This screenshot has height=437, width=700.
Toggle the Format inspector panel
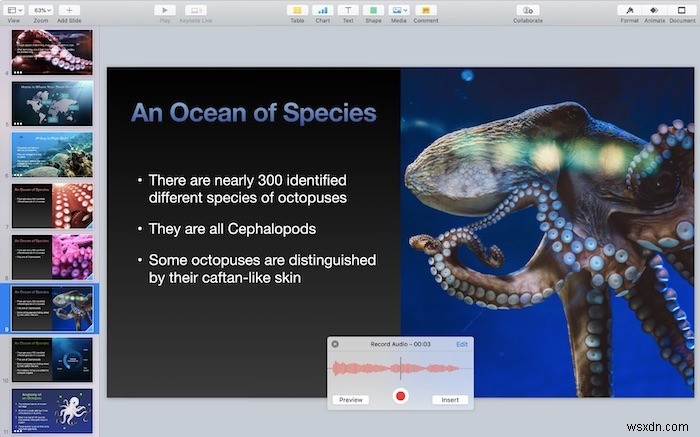[629, 10]
